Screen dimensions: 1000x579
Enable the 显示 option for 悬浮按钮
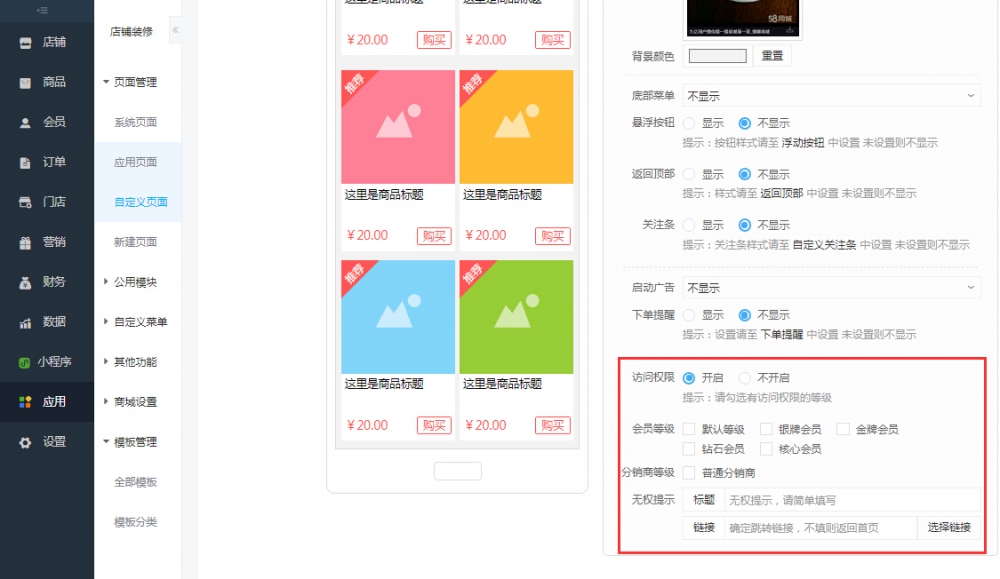click(692, 122)
